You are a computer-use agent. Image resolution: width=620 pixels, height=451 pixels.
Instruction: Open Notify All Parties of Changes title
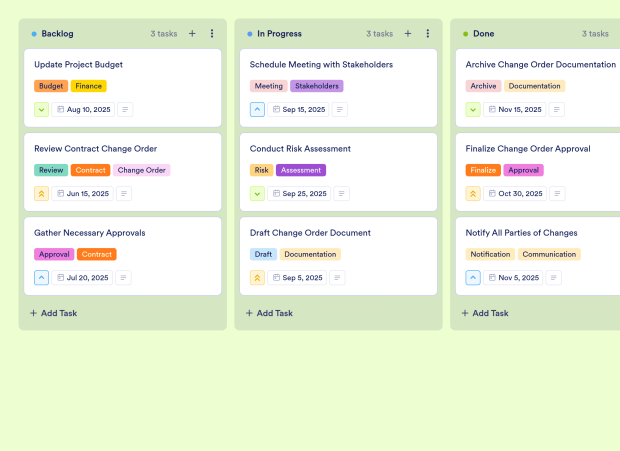point(522,233)
